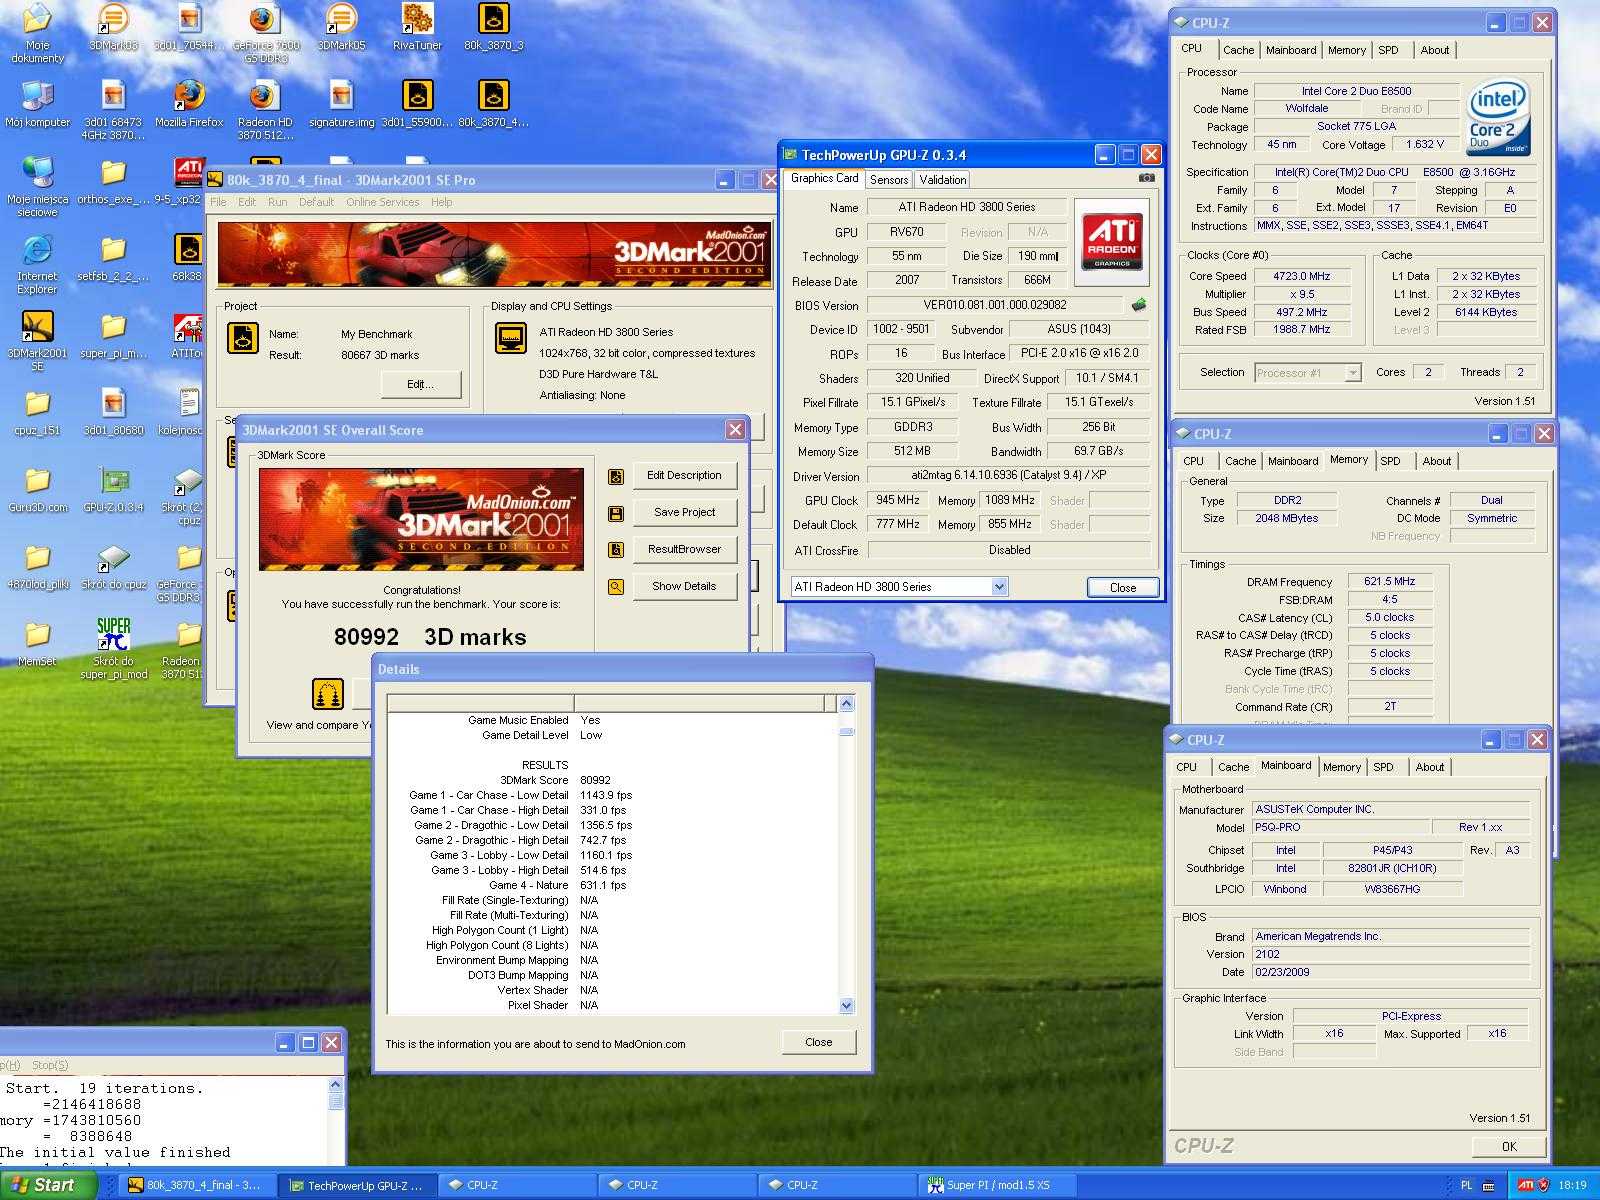Viewport: 1600px width, 1200px height.
Task: Click the ResultBrowser icon in score dialog
Action: pos(616,550)
